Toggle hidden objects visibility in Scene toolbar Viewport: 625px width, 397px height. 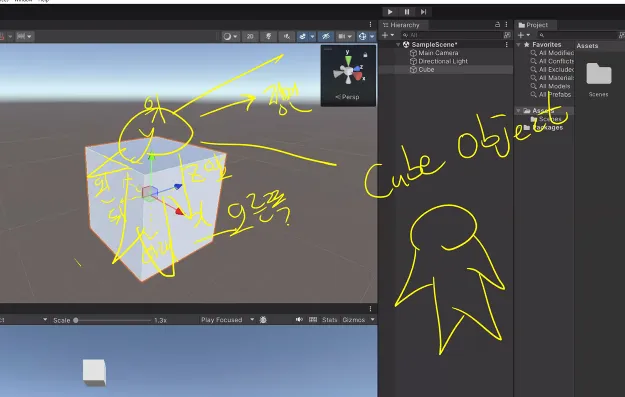pos(326,36)
